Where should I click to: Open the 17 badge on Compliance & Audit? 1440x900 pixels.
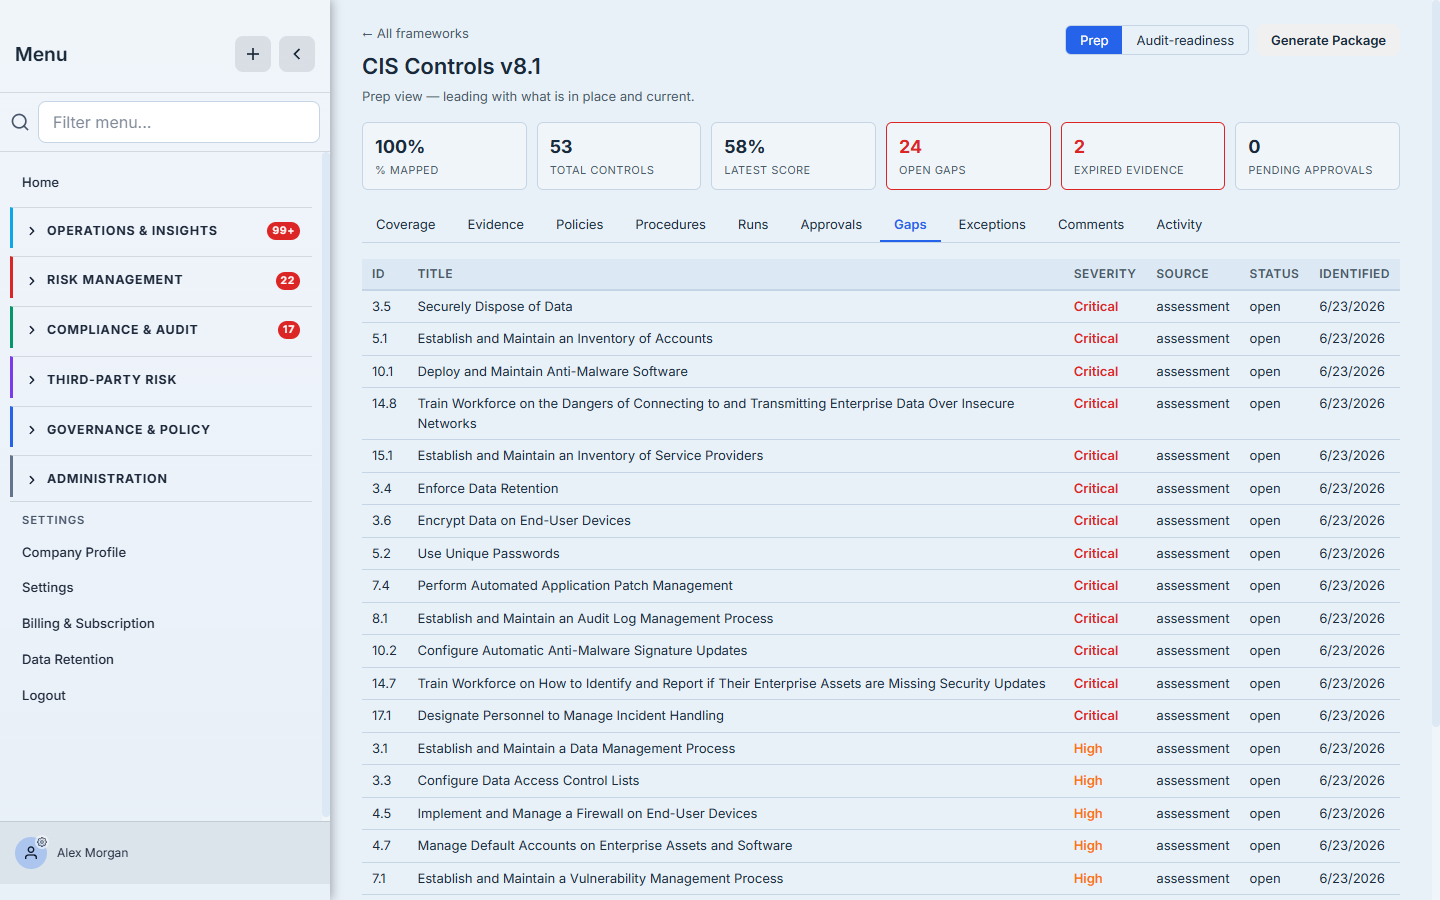(x=289, y=330)
